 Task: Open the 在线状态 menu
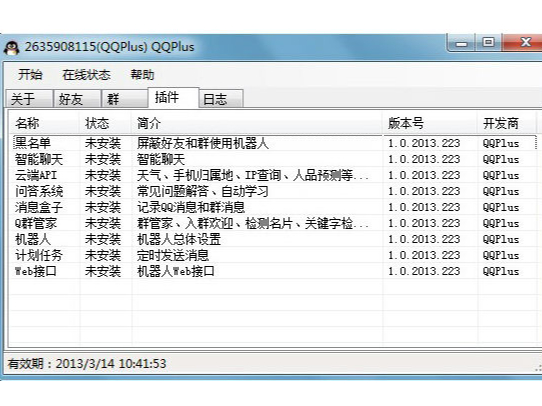tap(86, 75)
